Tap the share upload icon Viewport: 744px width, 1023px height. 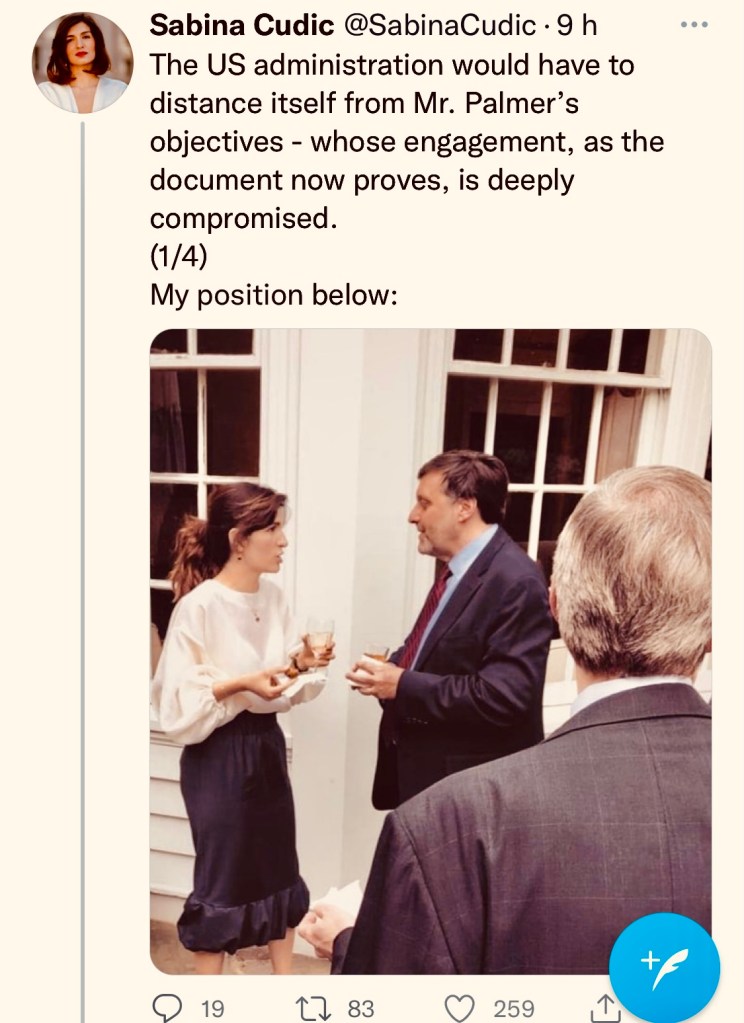[x=604, y=1009]
